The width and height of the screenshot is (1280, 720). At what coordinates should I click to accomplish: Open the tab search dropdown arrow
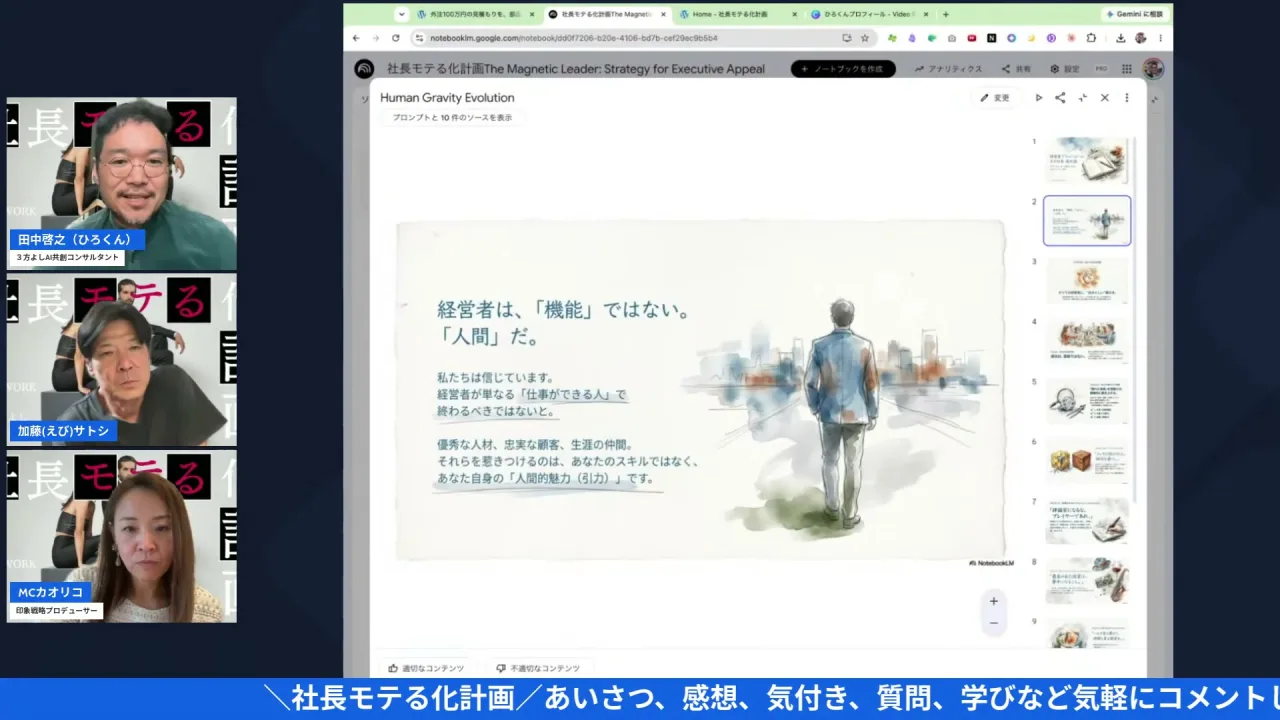[401, 14]
